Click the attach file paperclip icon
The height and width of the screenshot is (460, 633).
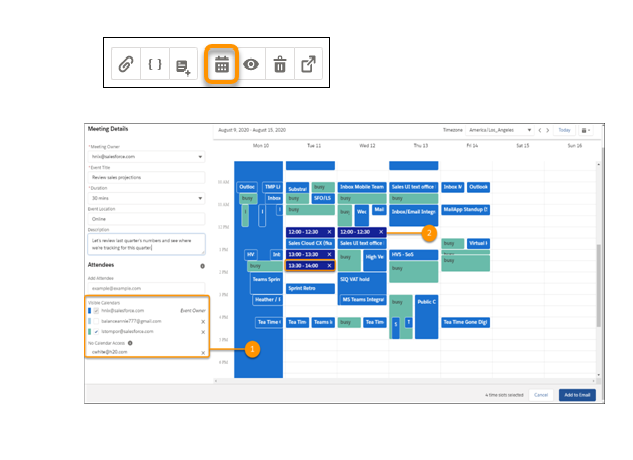tap(126, 65)
